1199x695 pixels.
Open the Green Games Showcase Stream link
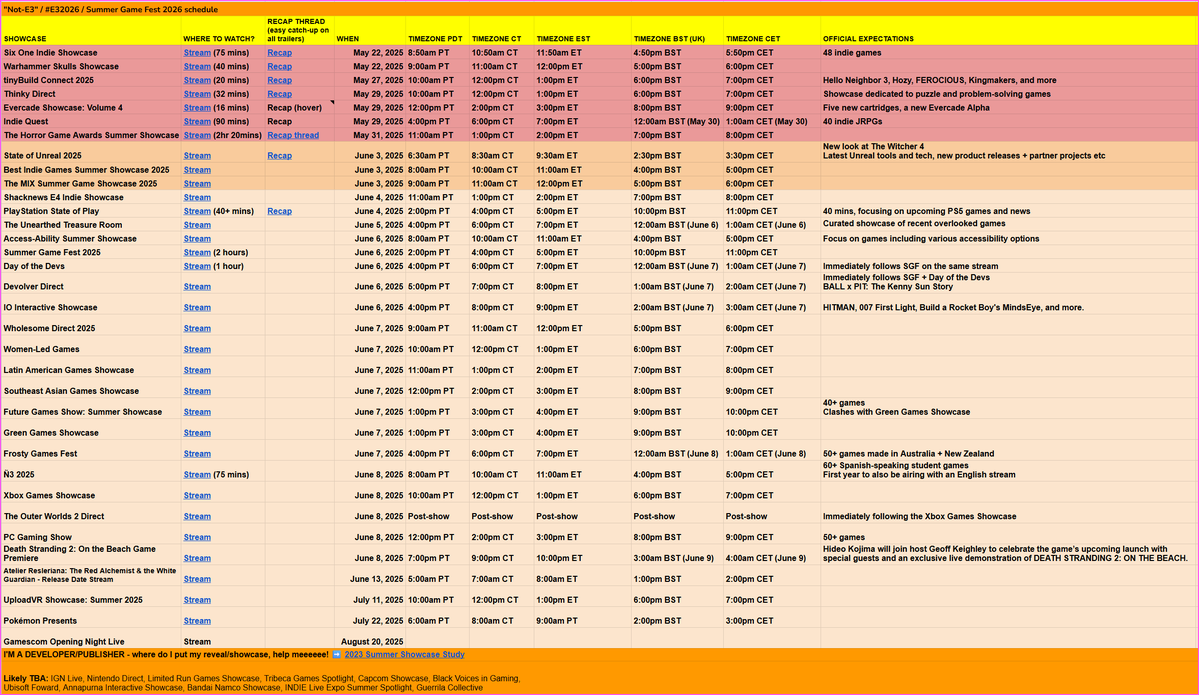click(197, 433)
